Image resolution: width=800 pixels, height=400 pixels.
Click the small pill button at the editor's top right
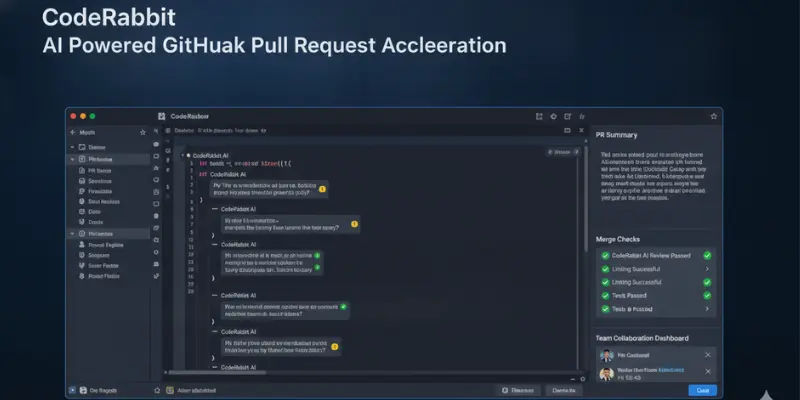coord(563,152)
